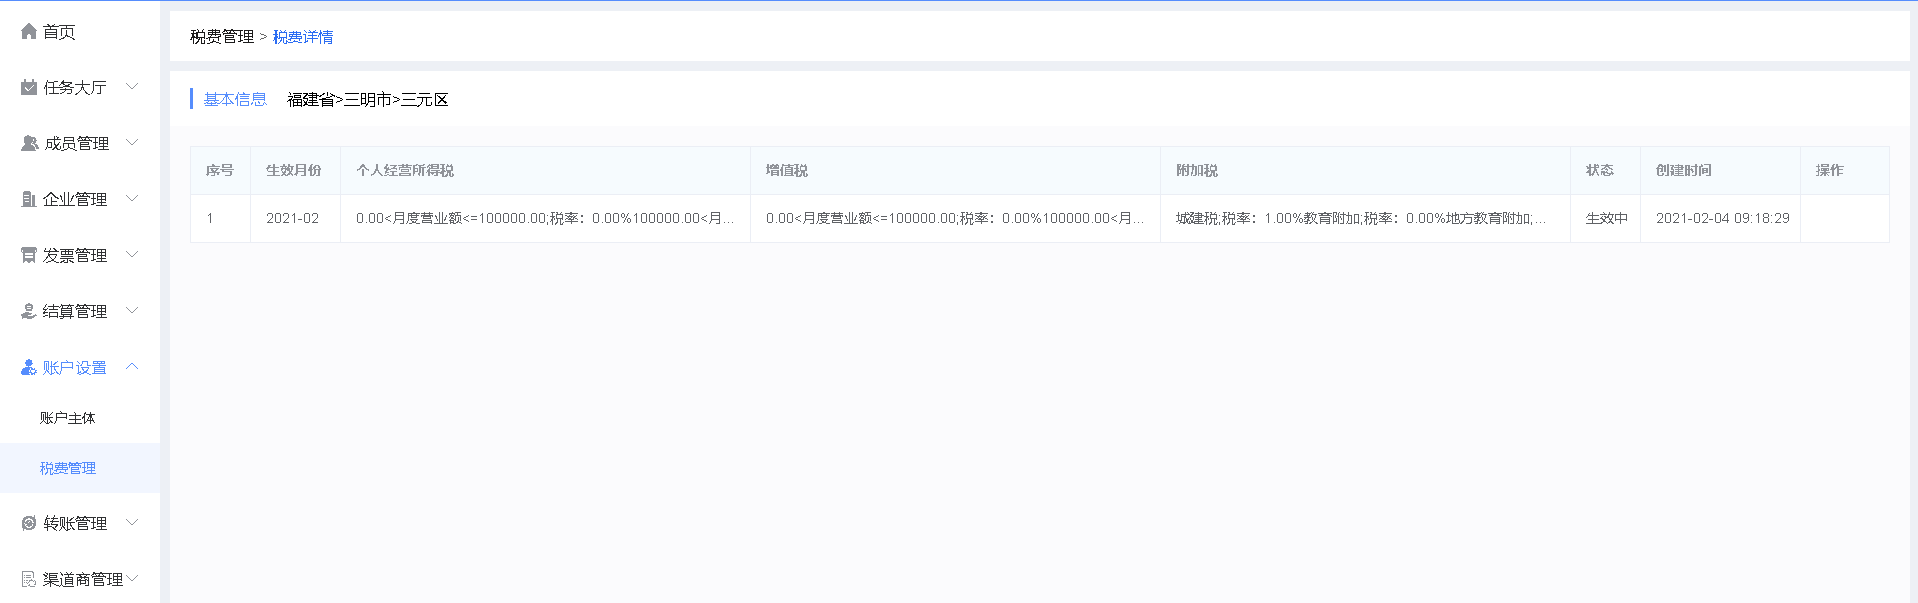Expand the 任务大厅 chevron arrow
This screenshot has width=1918, height=603.
click(132, 87)
